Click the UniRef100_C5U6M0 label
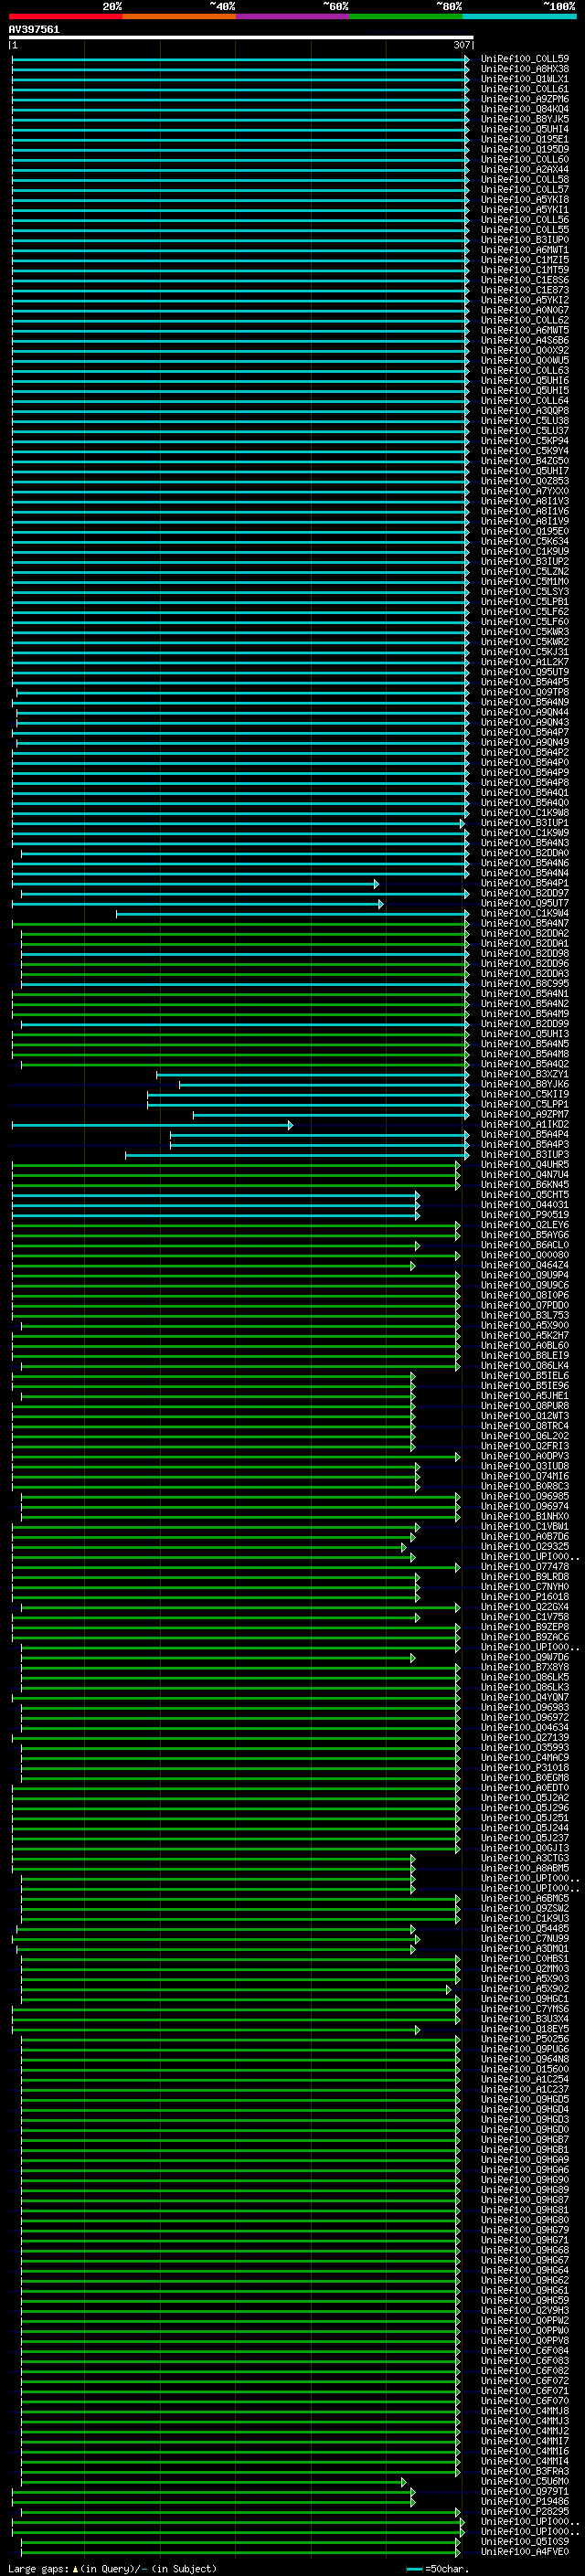The height and width of the screenshot is (2576, 585). (x=525, y=2481)
